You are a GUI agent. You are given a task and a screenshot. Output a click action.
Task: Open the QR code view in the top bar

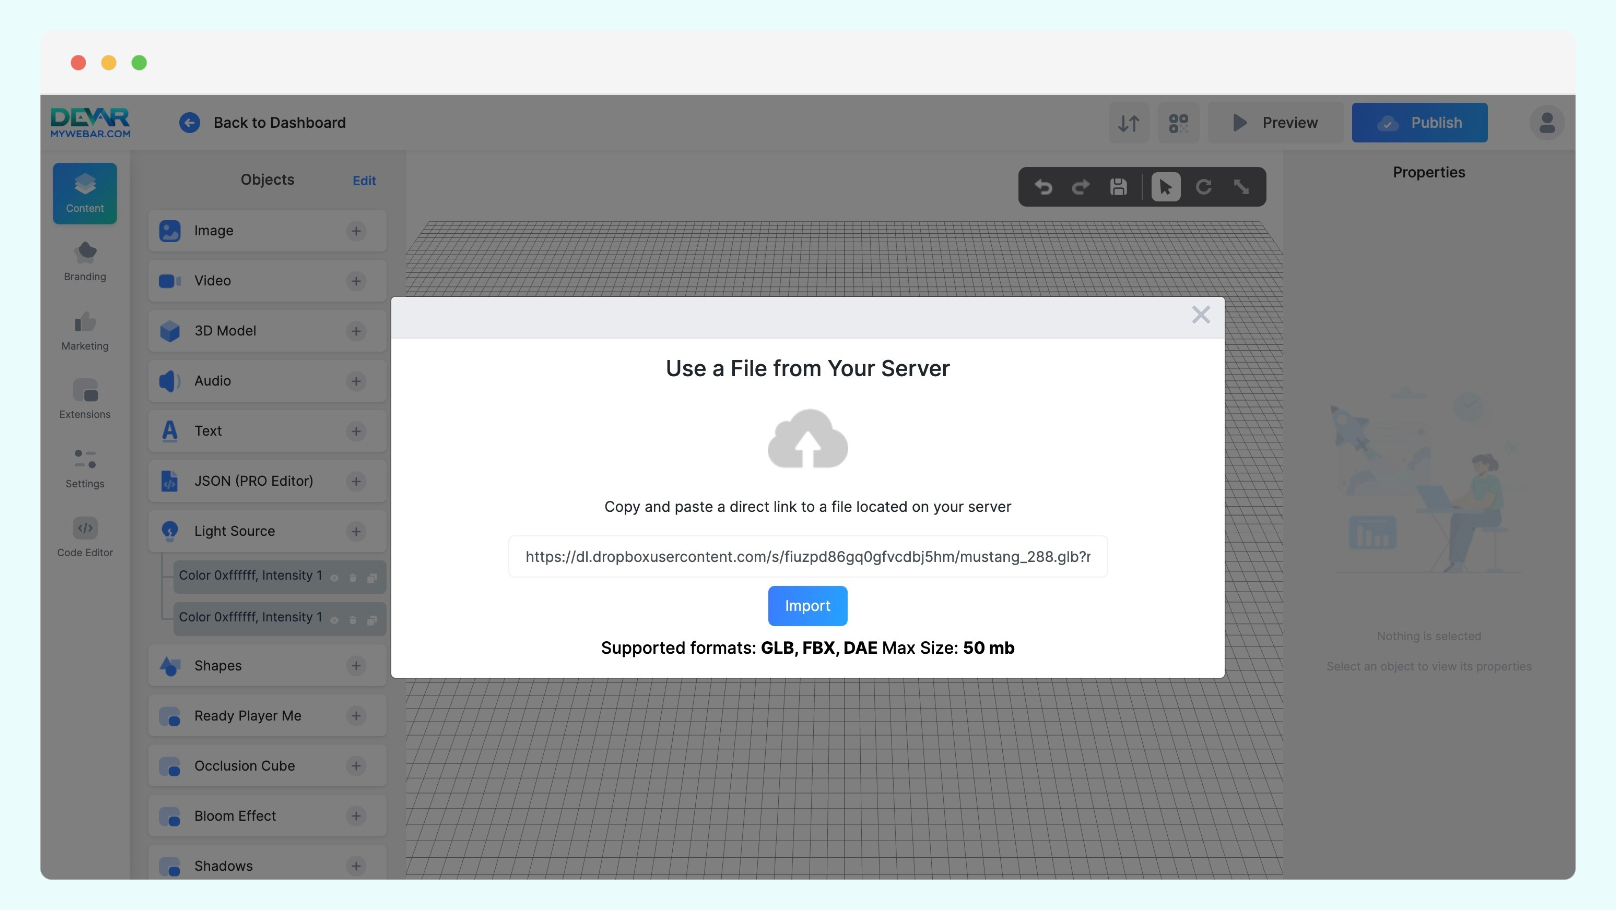[x=1178, y=122]
